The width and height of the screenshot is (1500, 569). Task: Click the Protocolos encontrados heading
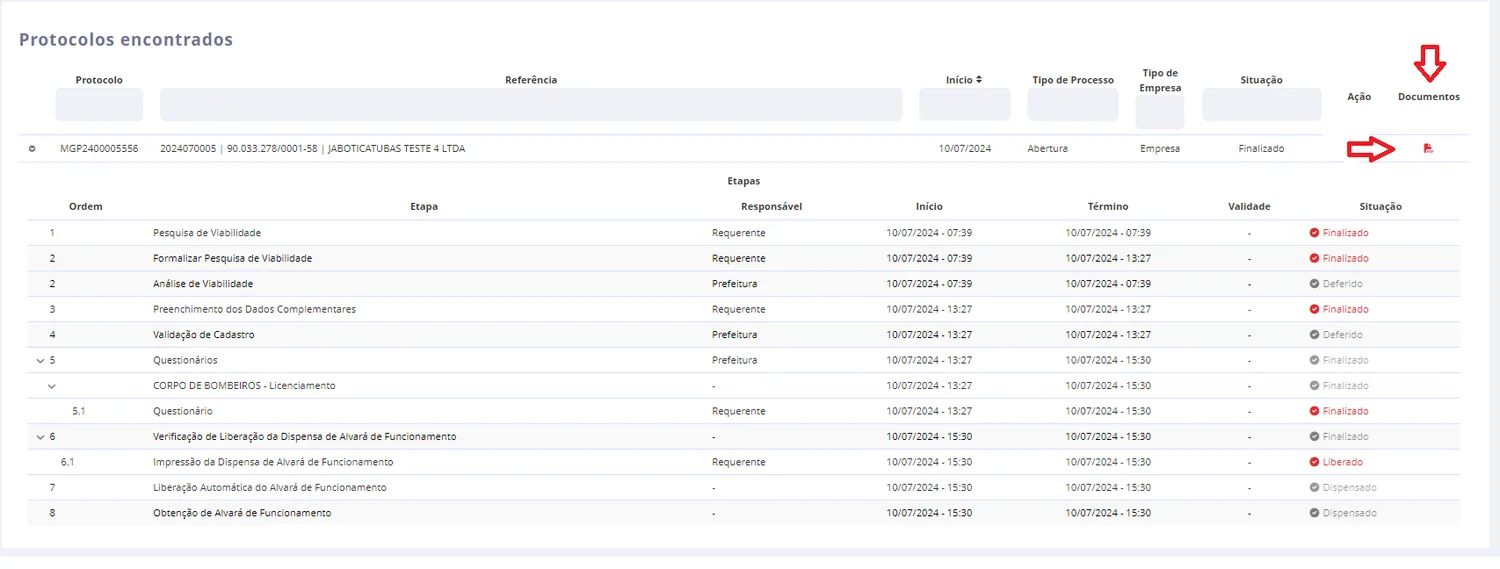point(126,40)
